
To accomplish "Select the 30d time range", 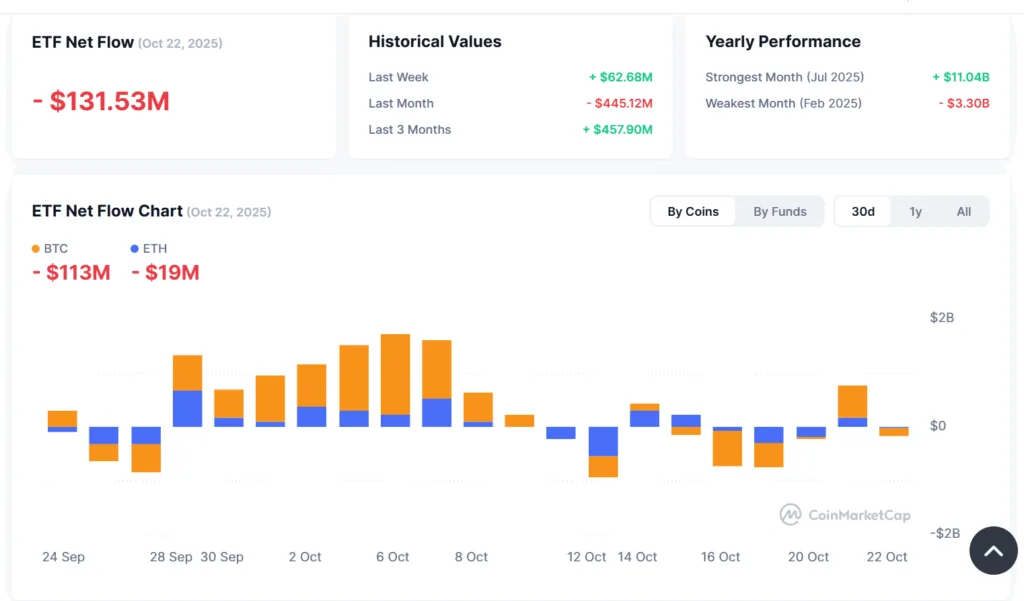I will tap(863, 211).
